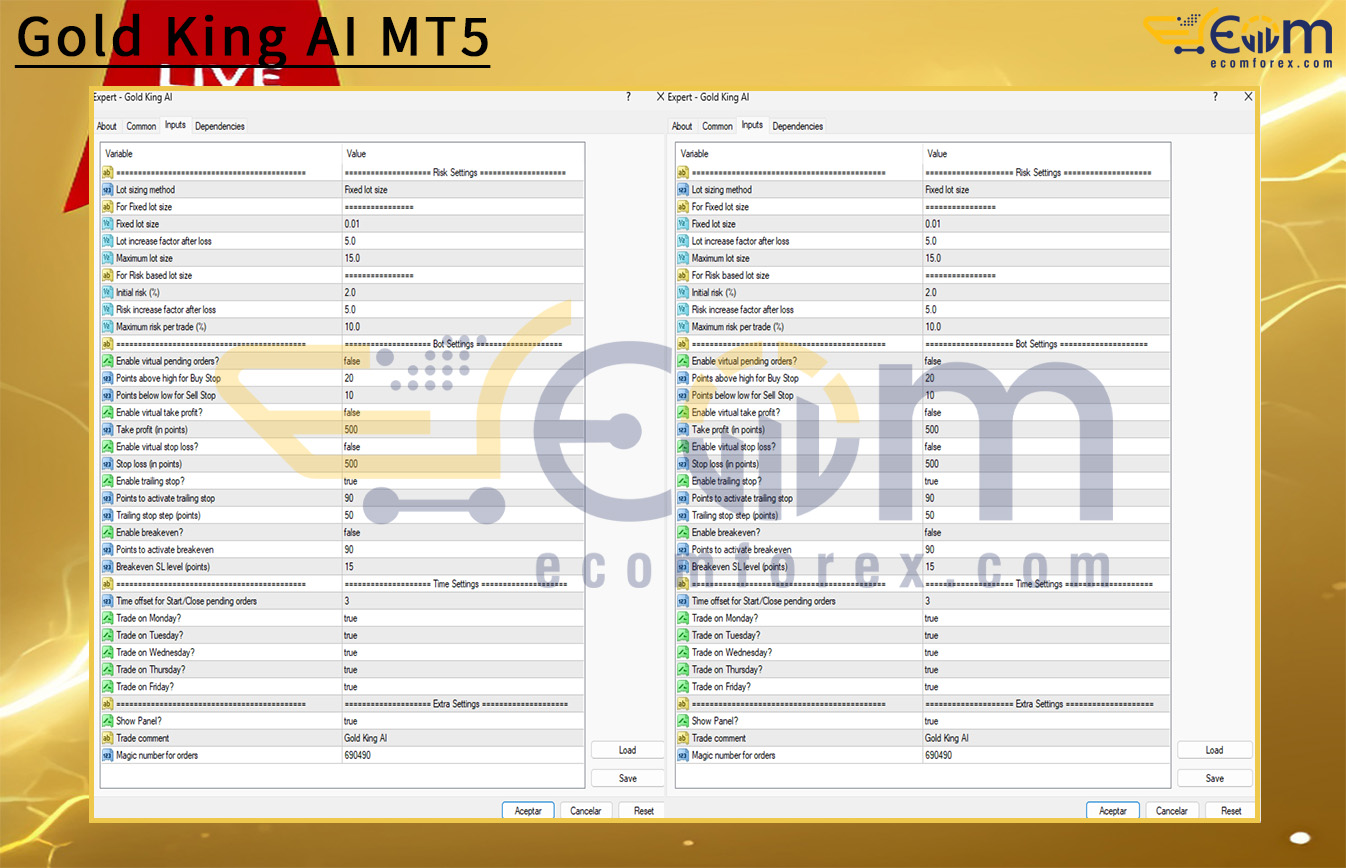Click the Trade on Monday row icon in right dialog
Screen dimensions: 1346x868
pos(683,618)
